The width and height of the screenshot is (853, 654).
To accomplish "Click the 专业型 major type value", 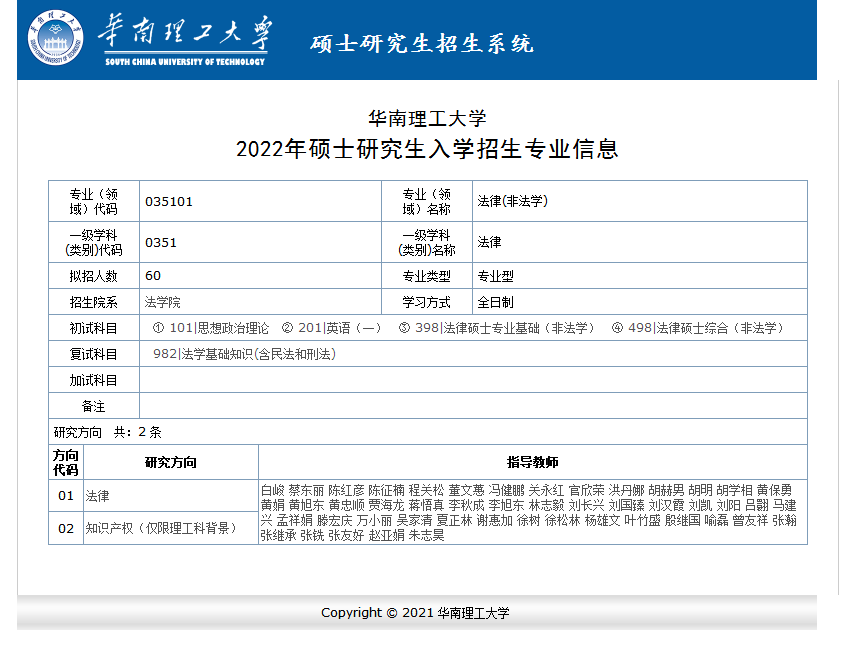I will (495, 276).
